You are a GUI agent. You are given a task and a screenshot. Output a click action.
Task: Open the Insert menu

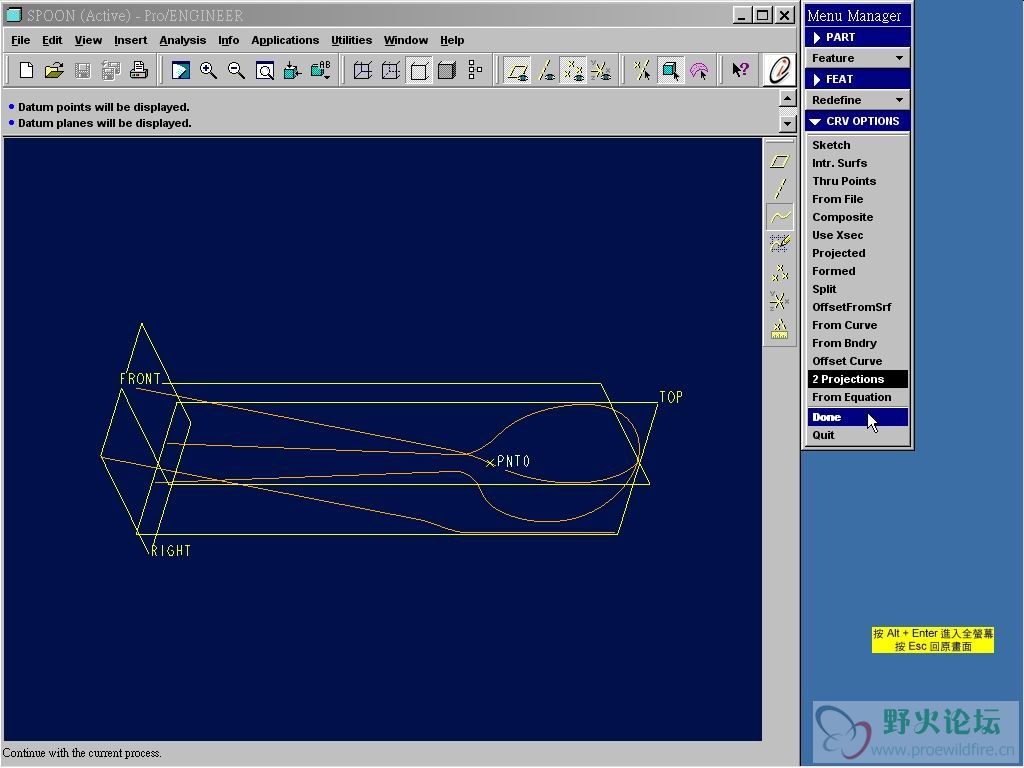tap(131, 40)
